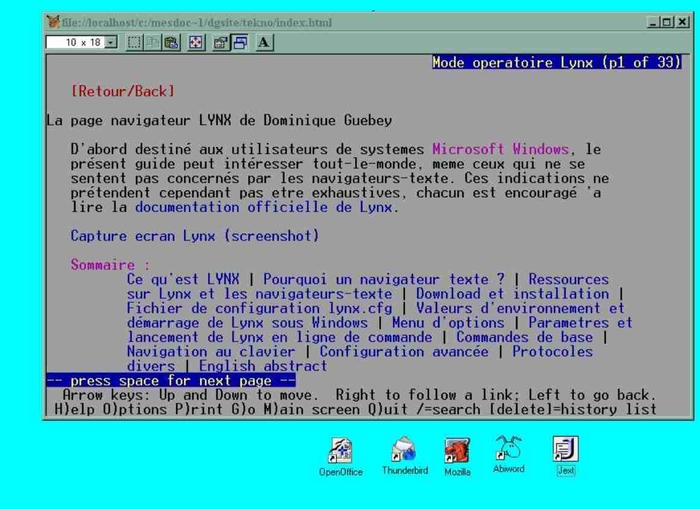
Task: Close the Lynx console window
Action: (x=682, y=22)
